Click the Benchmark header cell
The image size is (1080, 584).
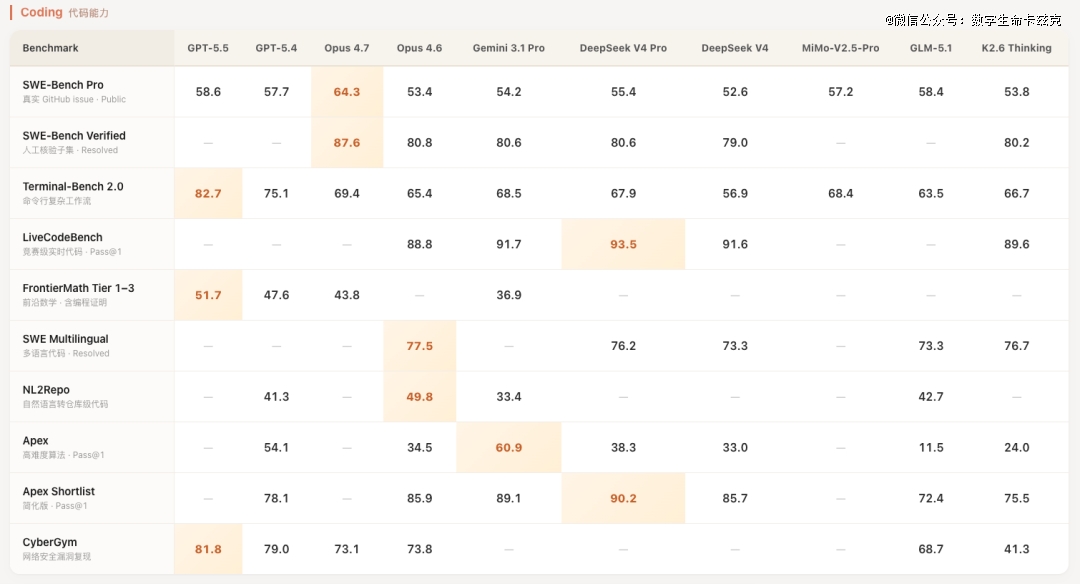(x=51, y=48)
